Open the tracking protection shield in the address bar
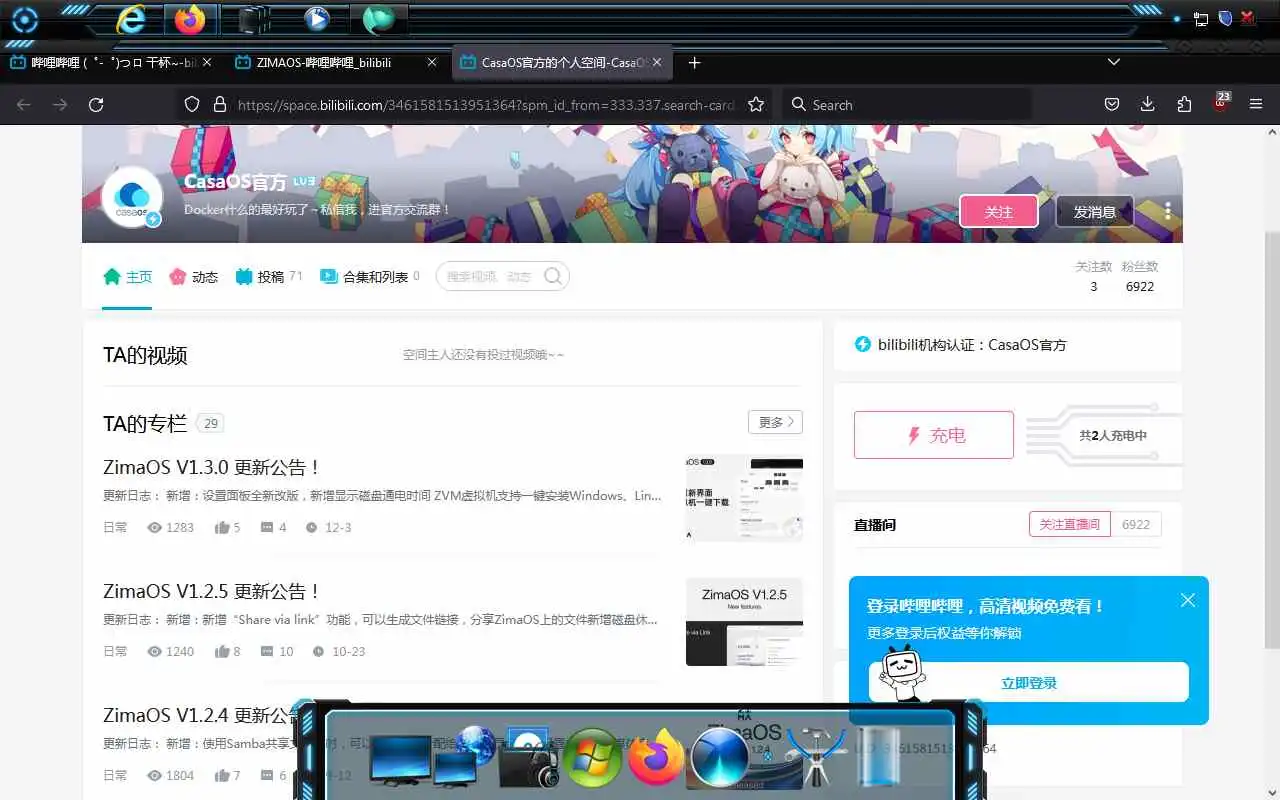The height and width of the screenshot is (800, 1280). [x=192, y=104]
